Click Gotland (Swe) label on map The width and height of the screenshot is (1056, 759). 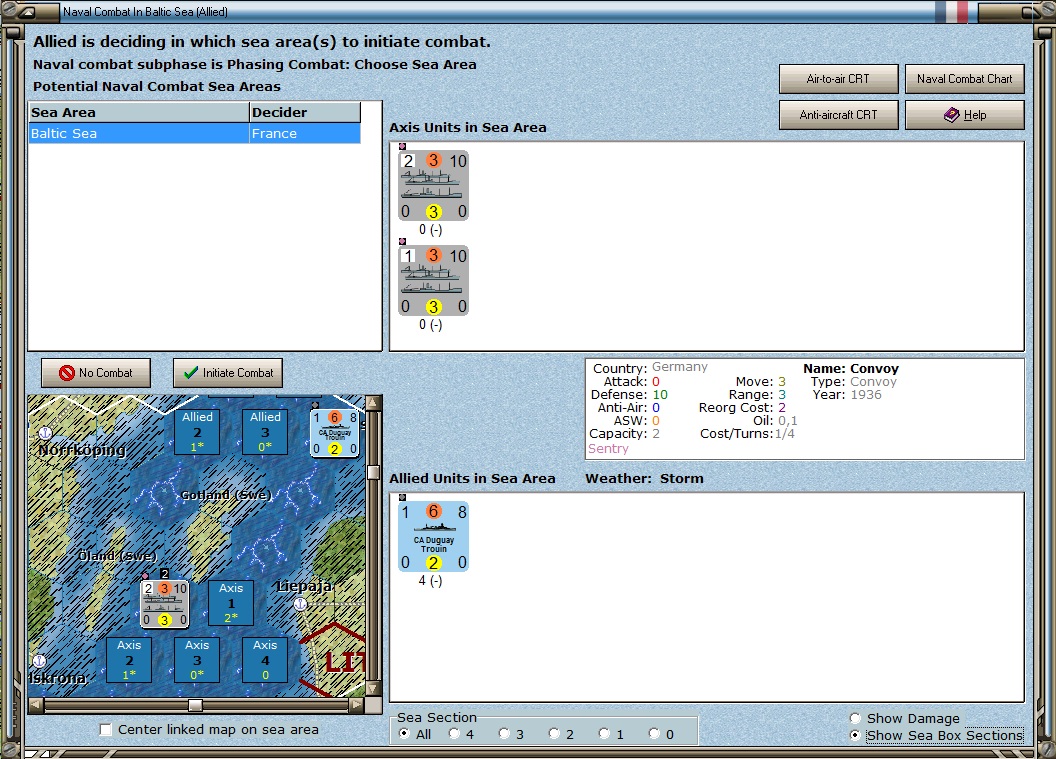click(226, 495)
